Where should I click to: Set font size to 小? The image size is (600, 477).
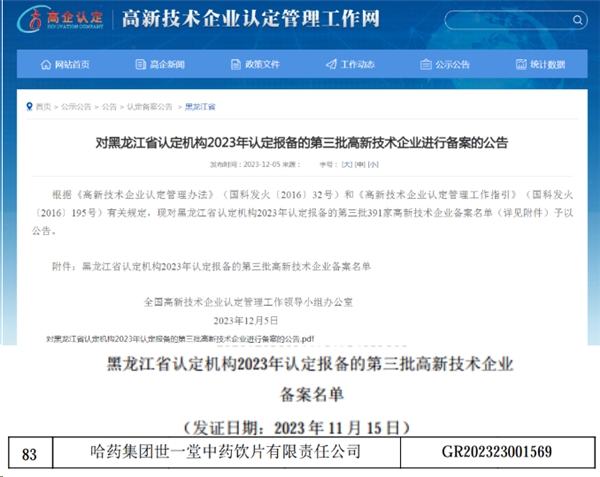(373, 164)
